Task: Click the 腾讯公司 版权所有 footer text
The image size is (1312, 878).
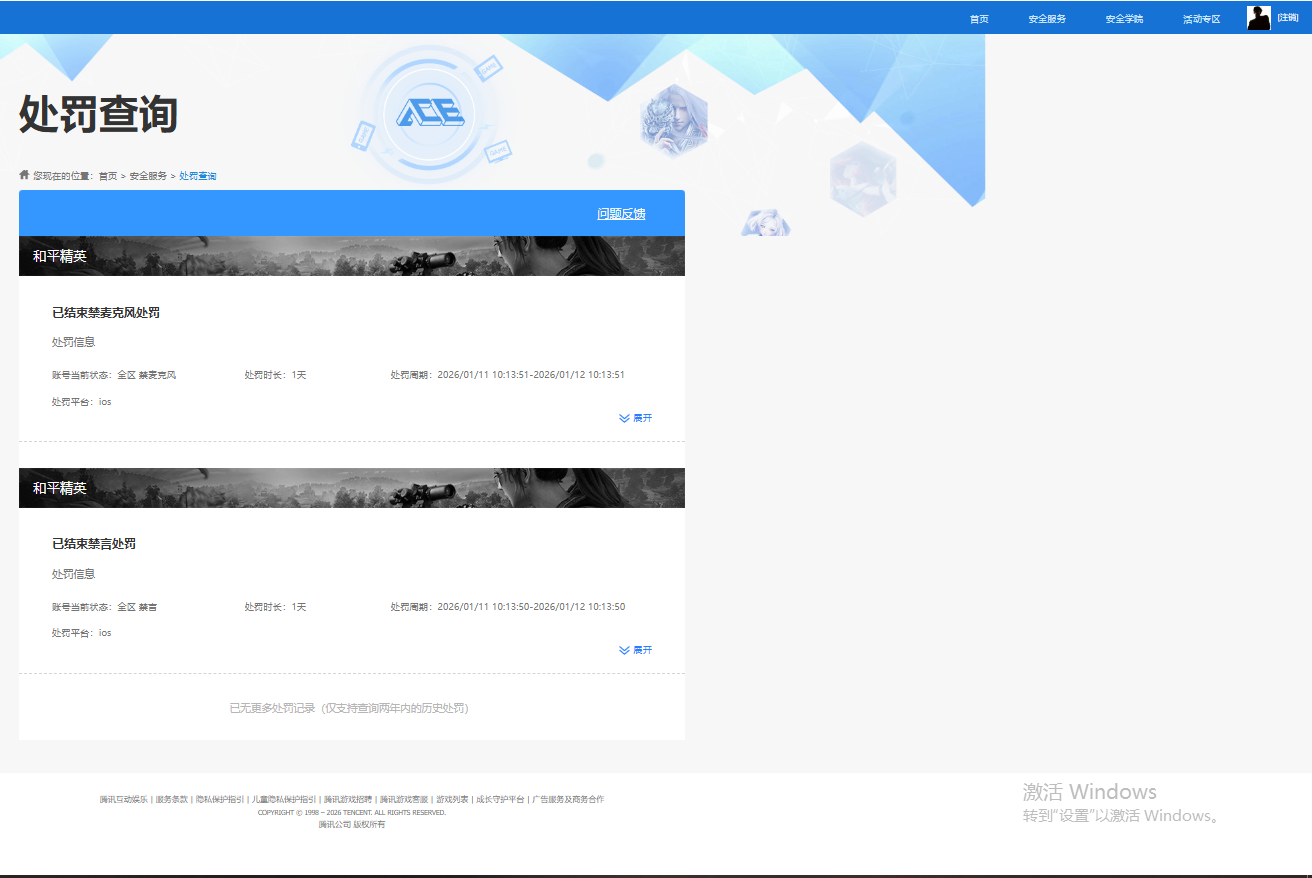Action: (352, 825)
